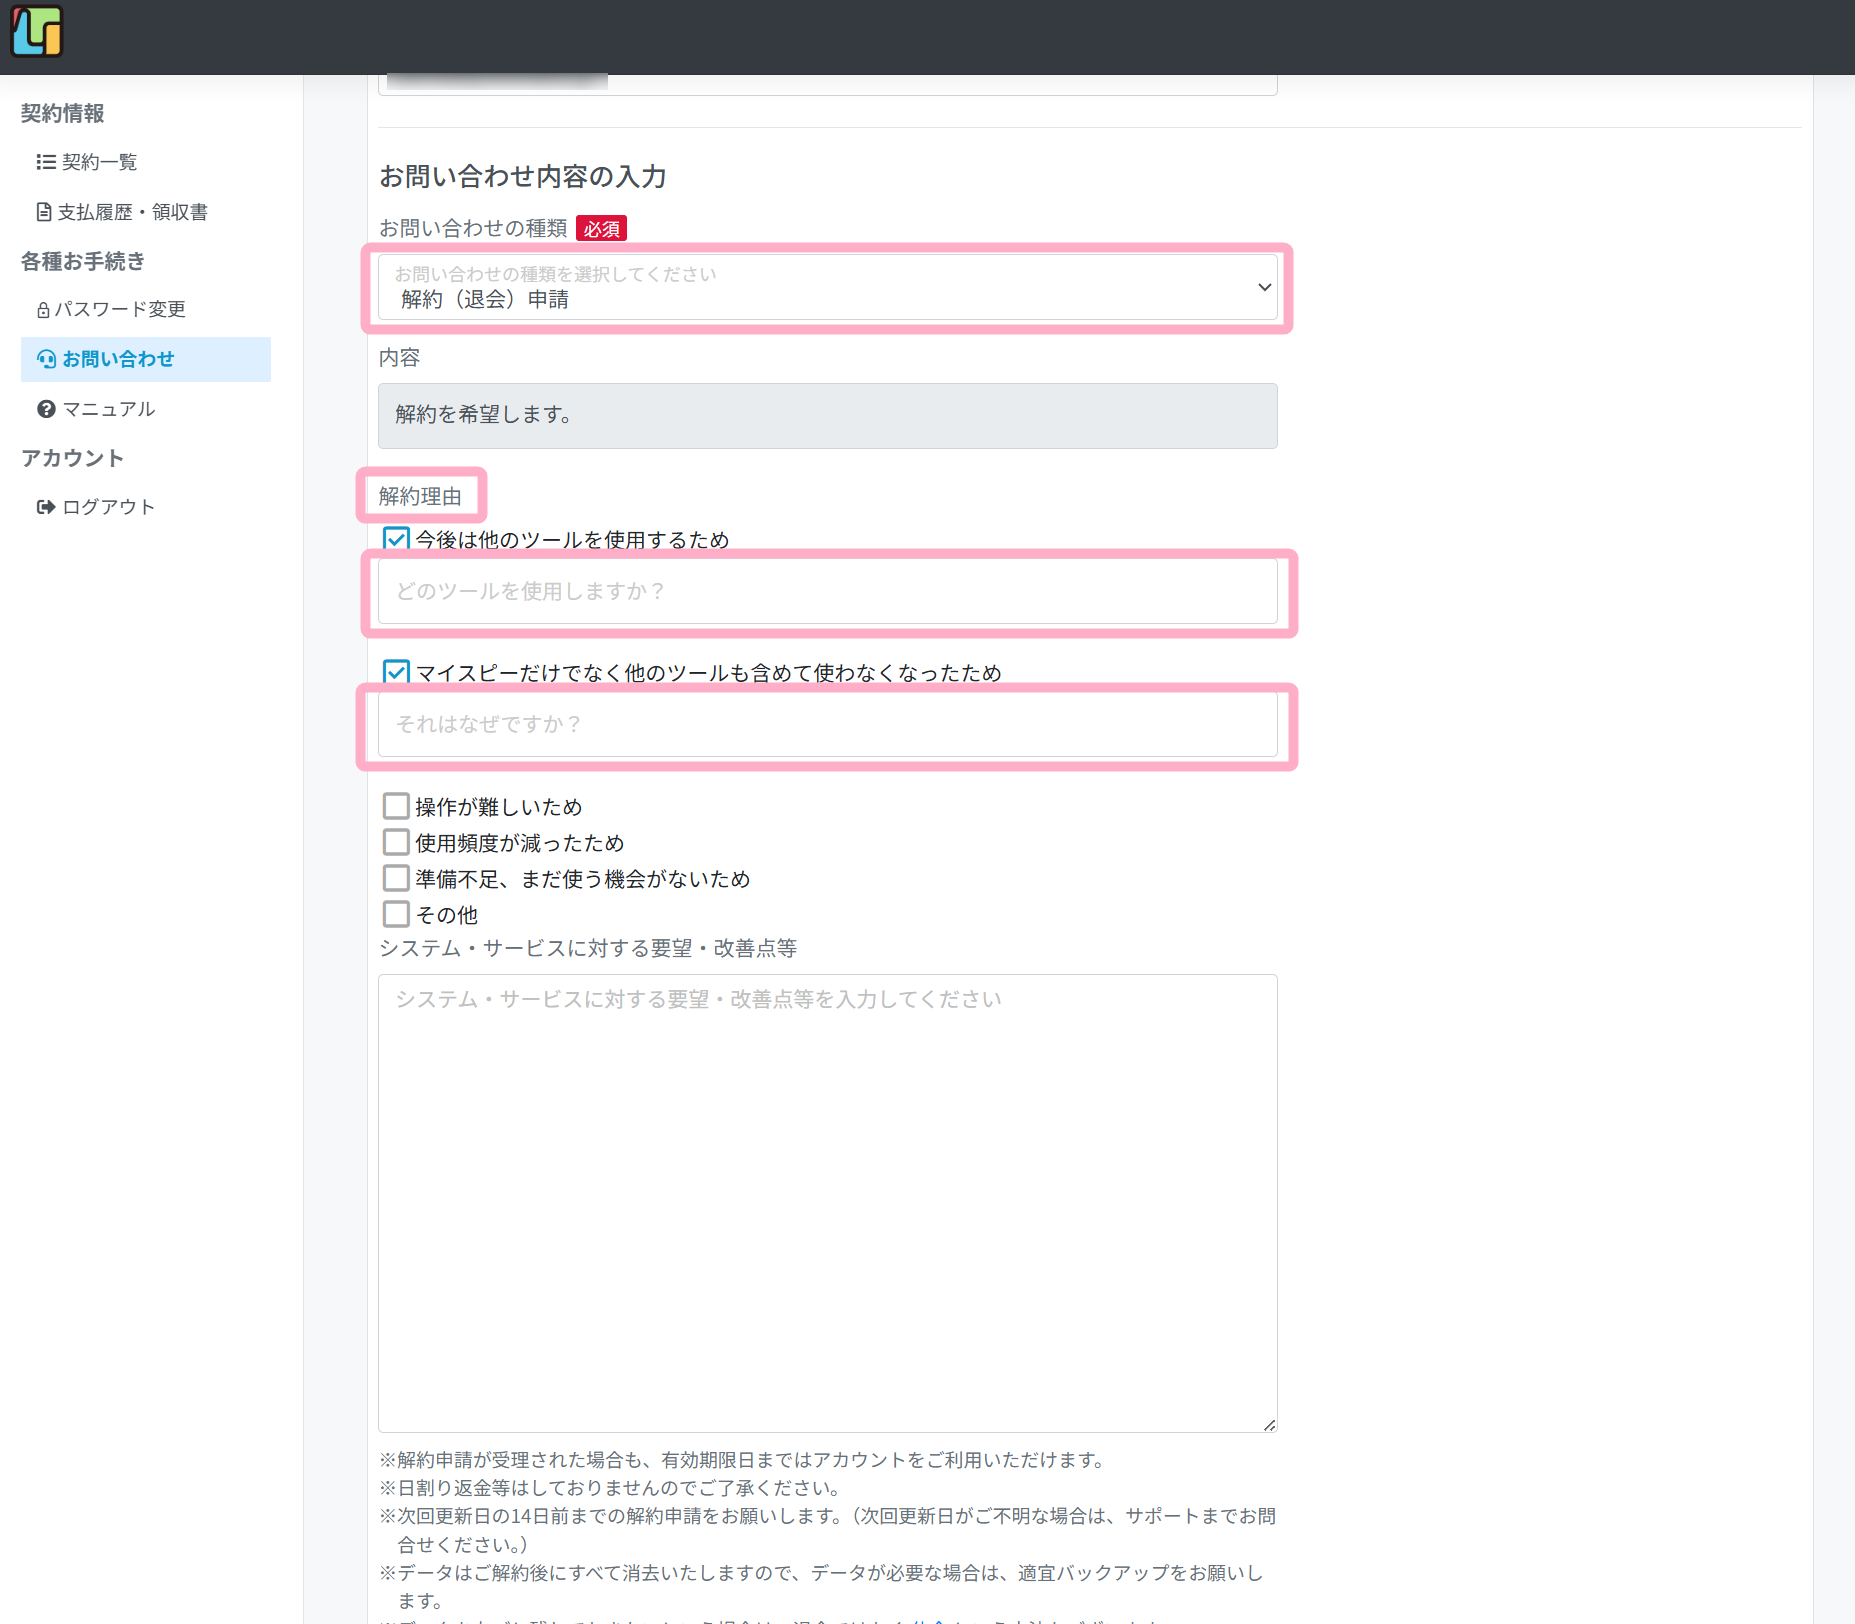Image resolution: width=1855 pixels, height=1624 pixels.
Task: Click the resize grip of the 要望 textarea
Action: coord(1269,1424)
